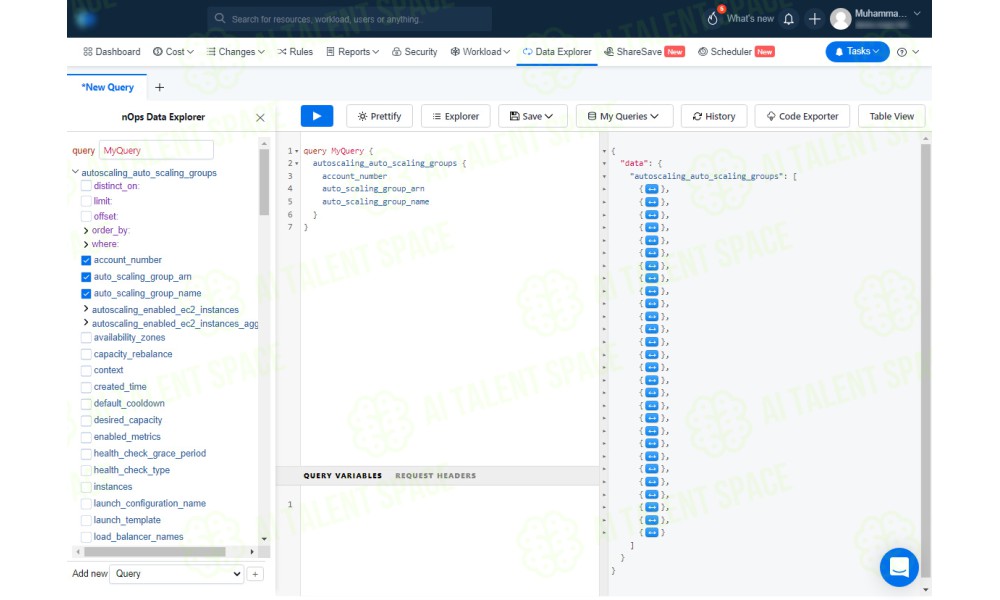Open the What's new flame icon
The width and height of the screenshot is (1000, 600).
click(x=713, y=18)
